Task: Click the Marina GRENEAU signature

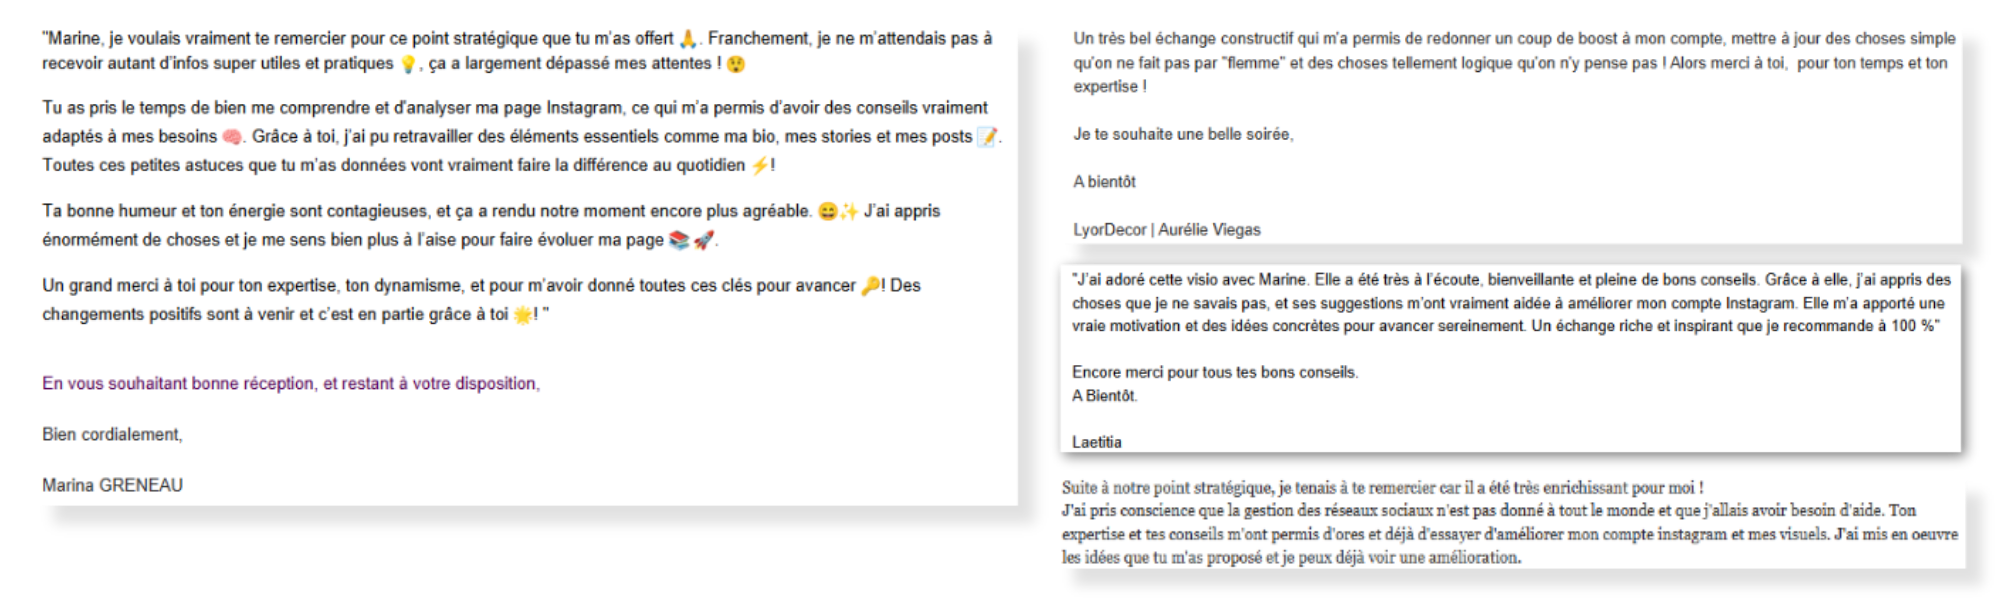Action: click(112, 485)
